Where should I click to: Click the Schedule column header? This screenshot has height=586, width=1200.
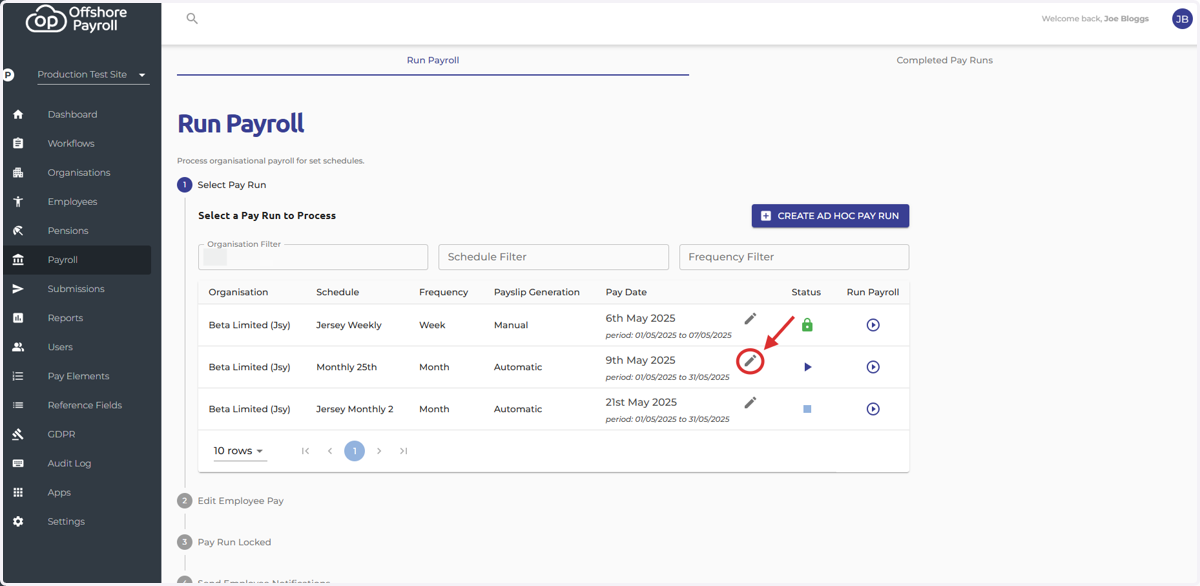click(x=337, y=292)
